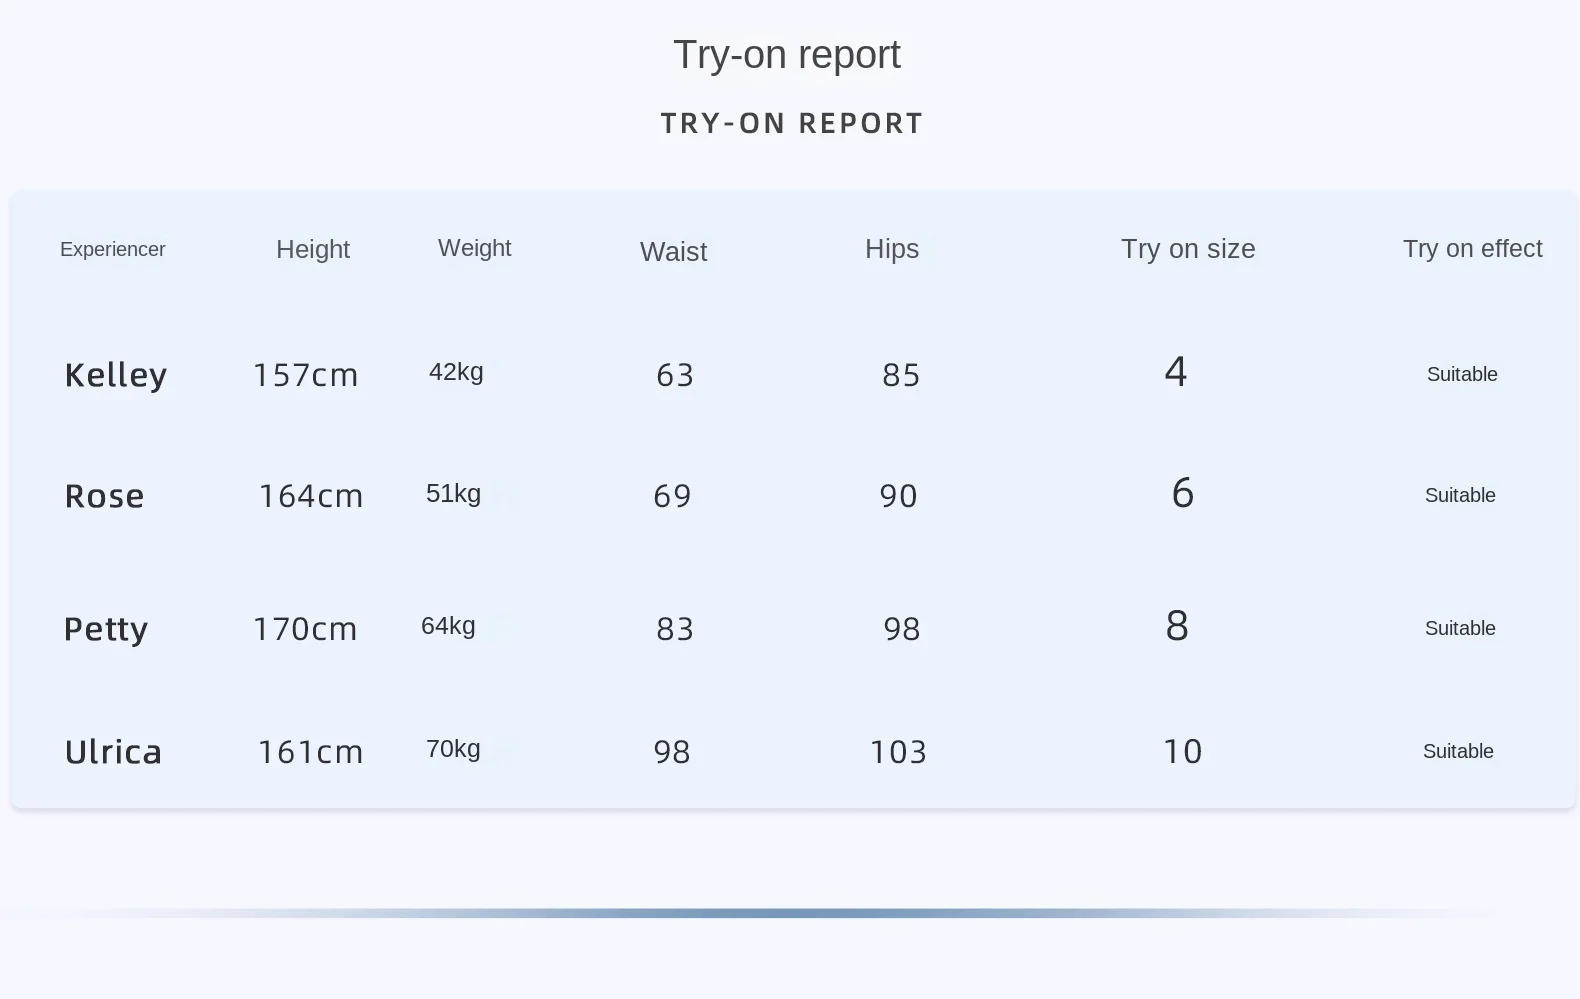This screenshot has width=1580, height=999.
Task: Select the name Ulrica
Action: coord(113,752)
